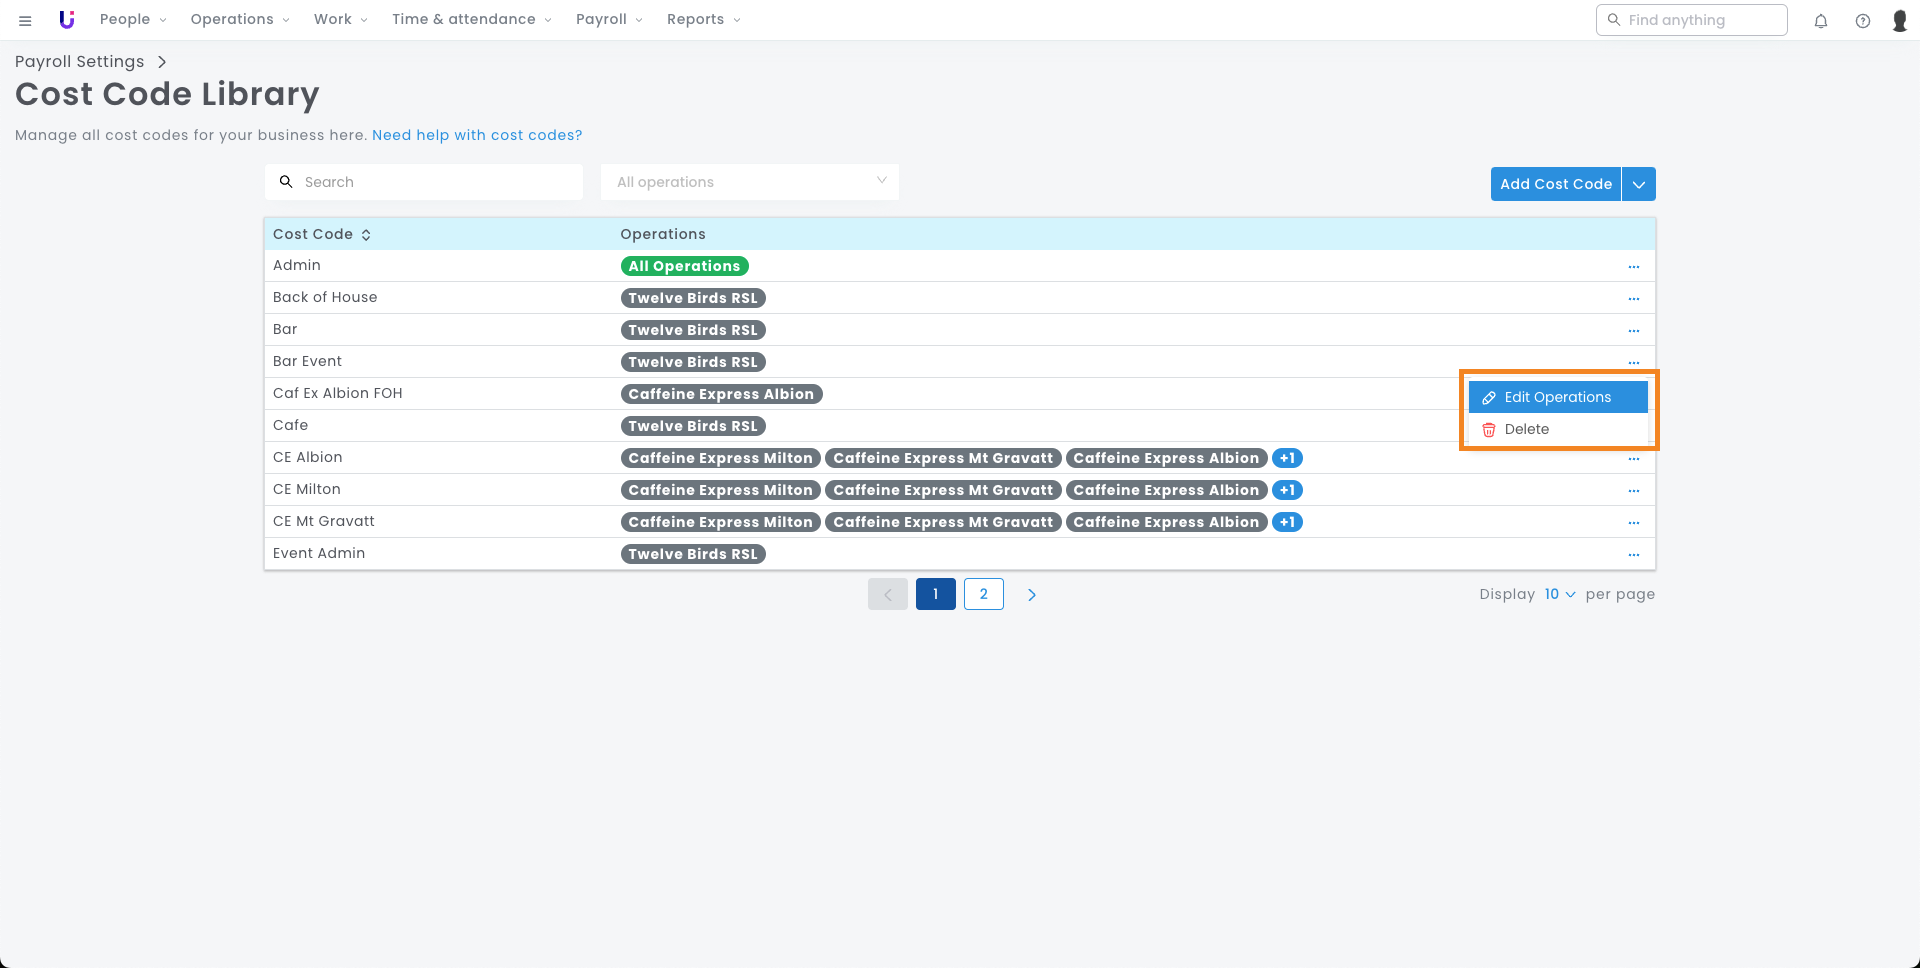The width and height of the screenshot is (1920, 968).
Task: Open the three-dot menu for CE Milton
Action: coord(1634,491)
